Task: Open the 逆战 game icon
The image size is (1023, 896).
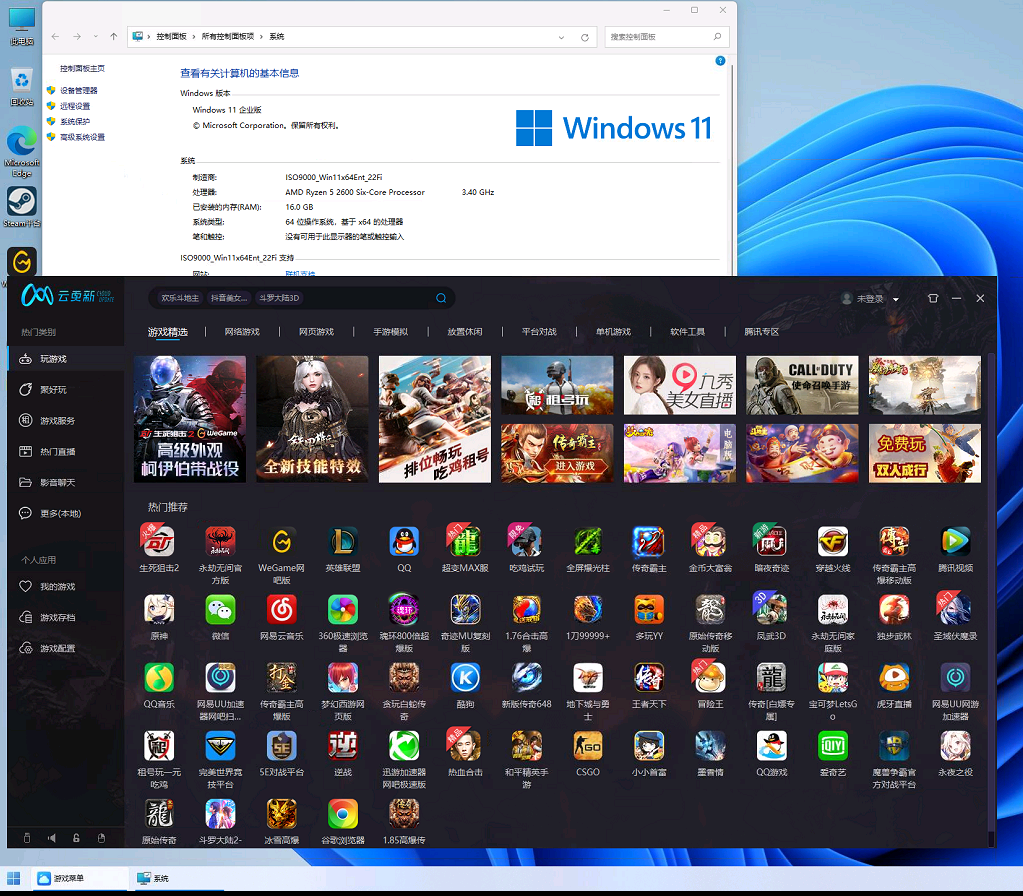Action: click(343, 746)
